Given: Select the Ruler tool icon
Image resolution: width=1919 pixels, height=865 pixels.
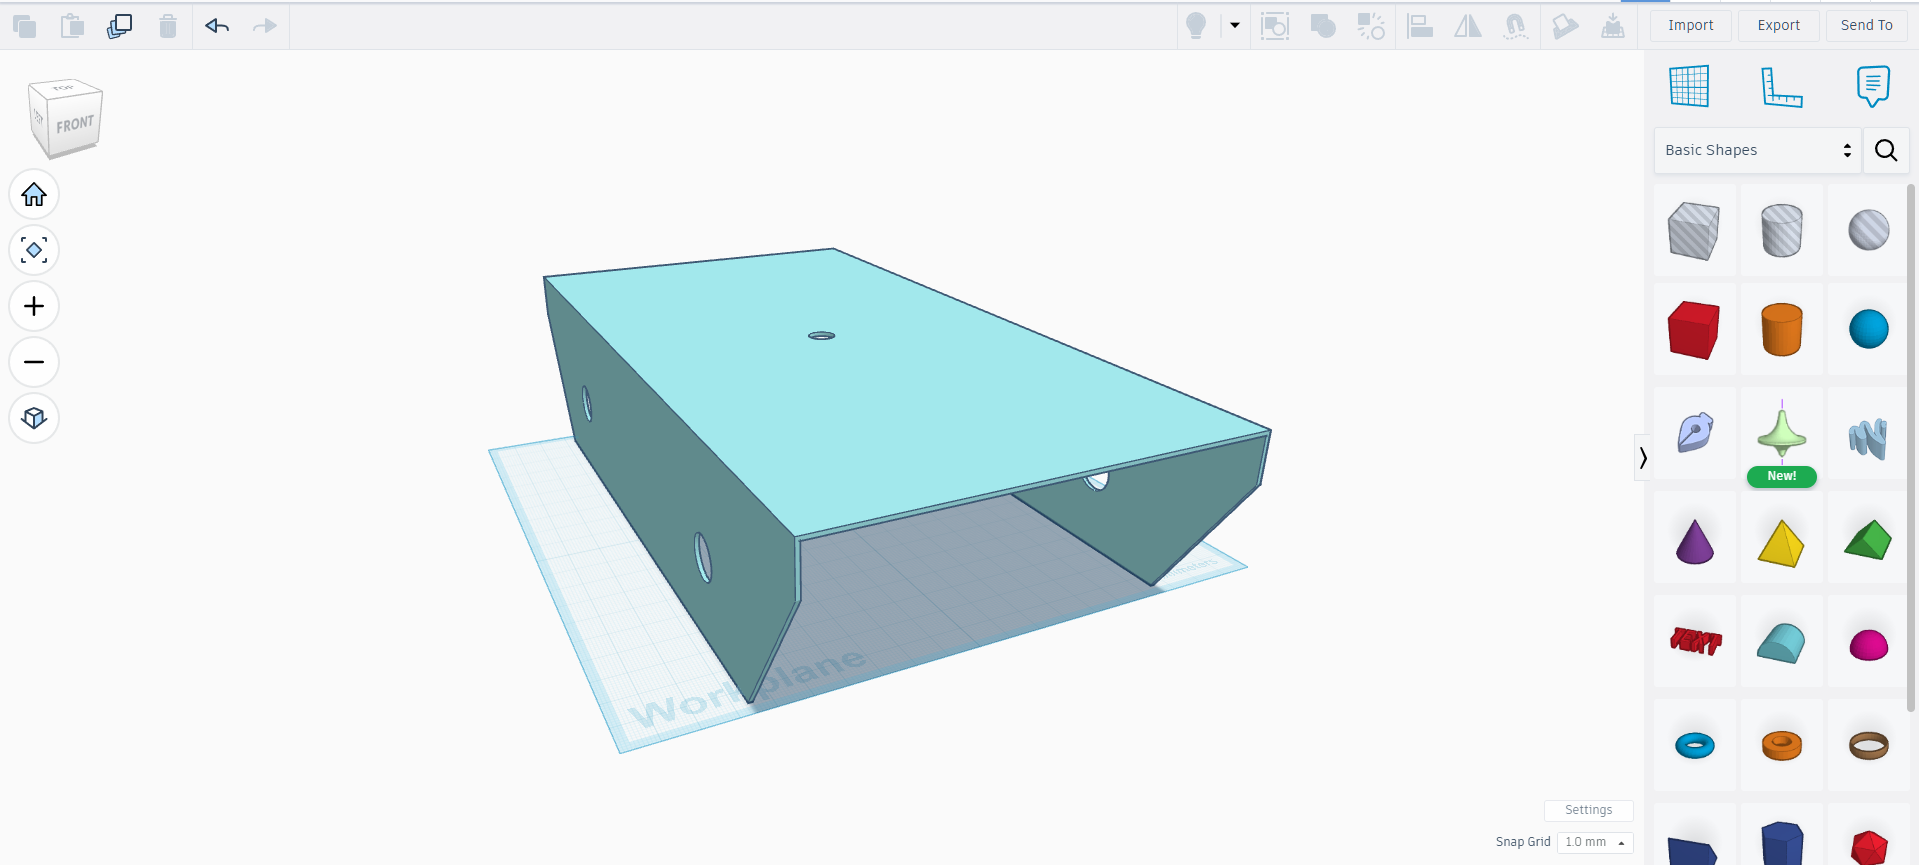Looking at the screenshot, I should pos(1781,87).
